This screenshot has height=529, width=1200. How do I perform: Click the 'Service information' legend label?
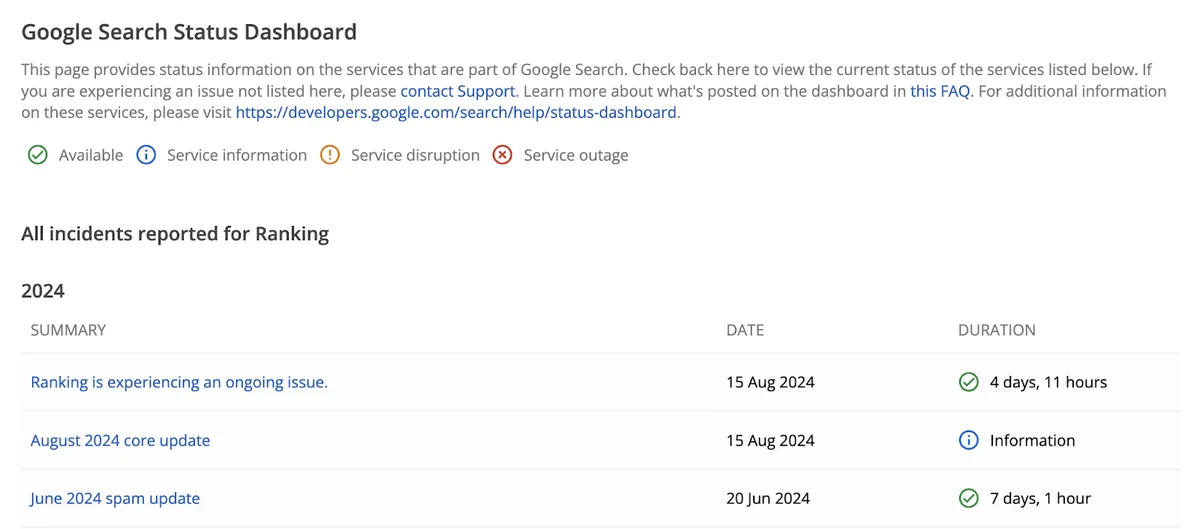pyautogui.click(x=237, y=155)
